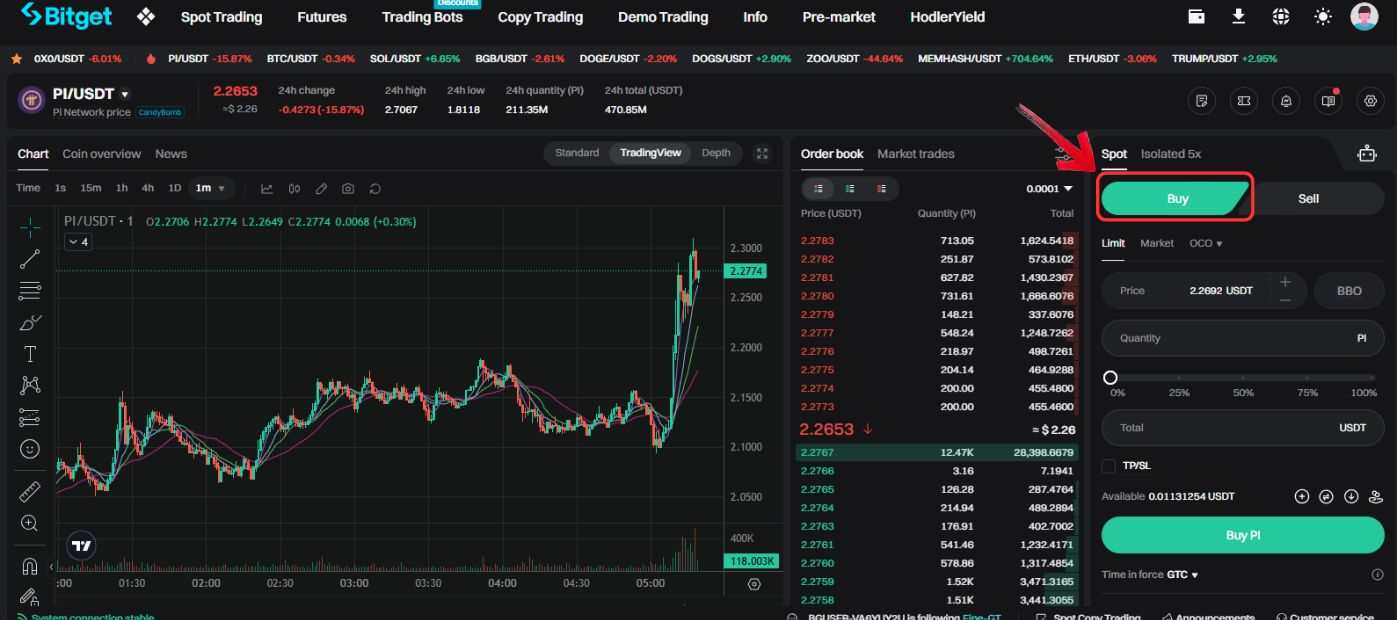This screenshot has width=1397, height=620.
Task: Show bids-only order book view
Action: [849, 188]
